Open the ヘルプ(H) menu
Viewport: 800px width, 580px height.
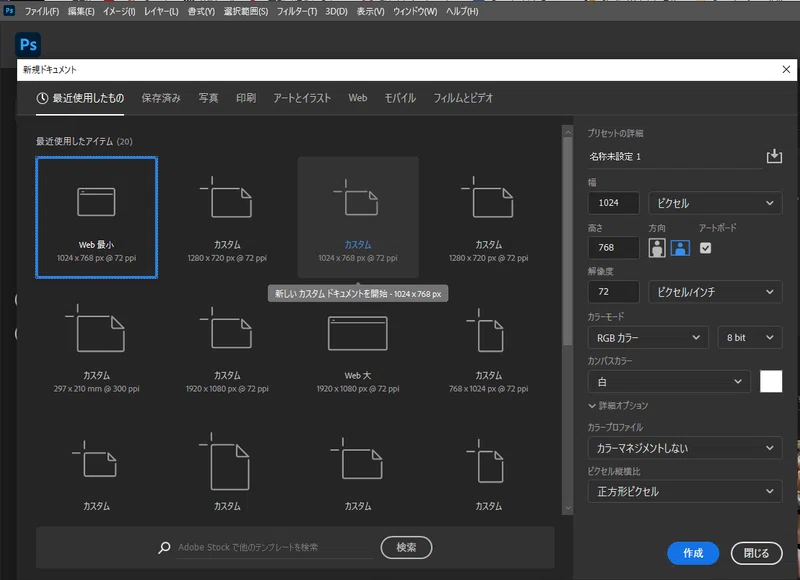[462, 11]
